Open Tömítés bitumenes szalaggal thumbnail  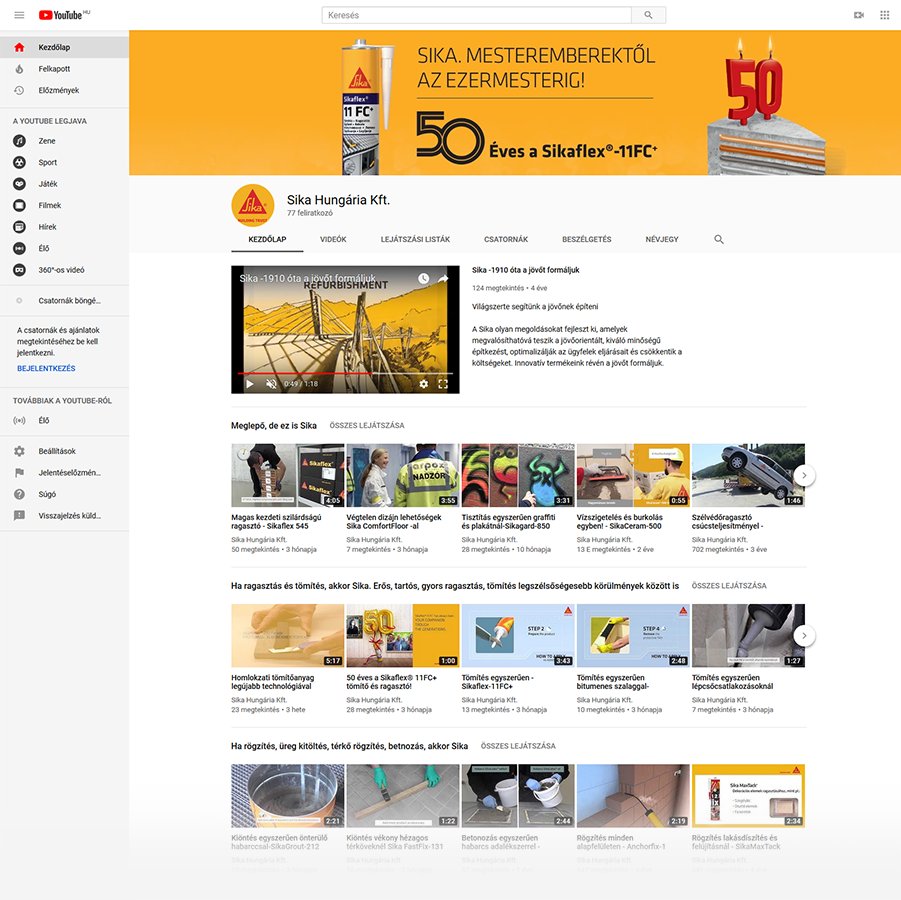pyautogui.click(x=633, y=636)
